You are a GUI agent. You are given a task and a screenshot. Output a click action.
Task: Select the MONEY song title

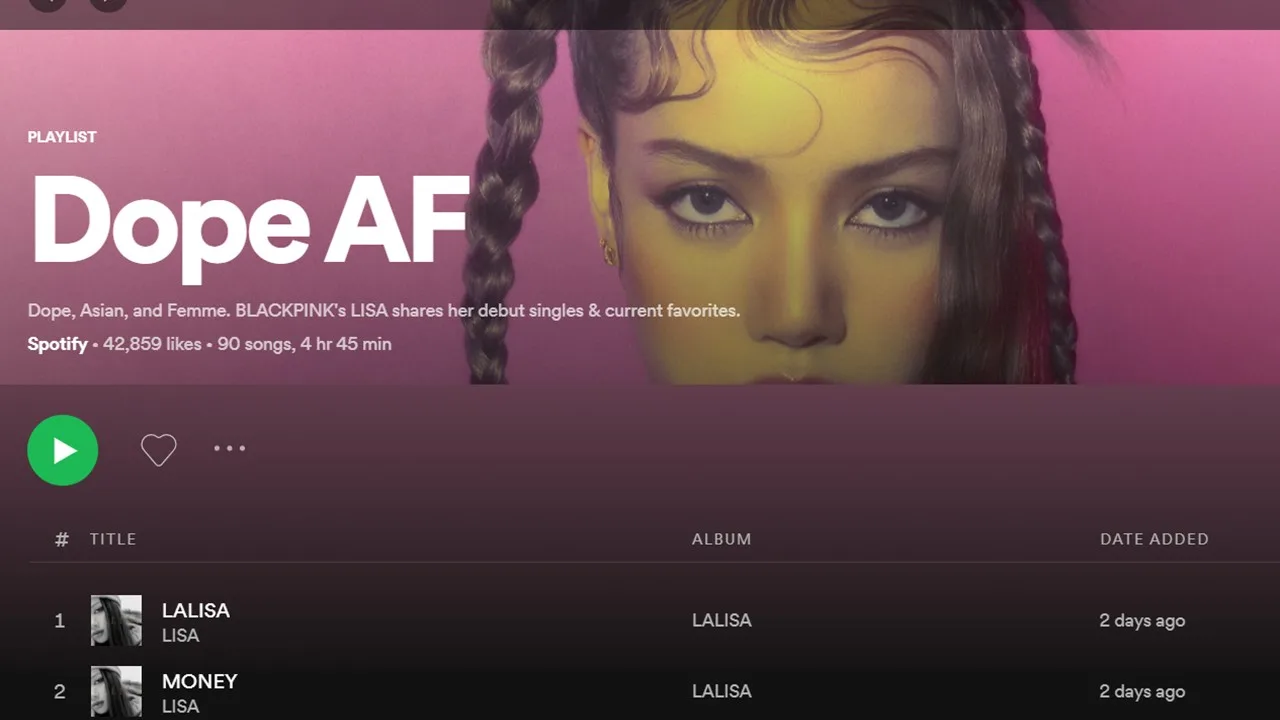tap(200, 681)
